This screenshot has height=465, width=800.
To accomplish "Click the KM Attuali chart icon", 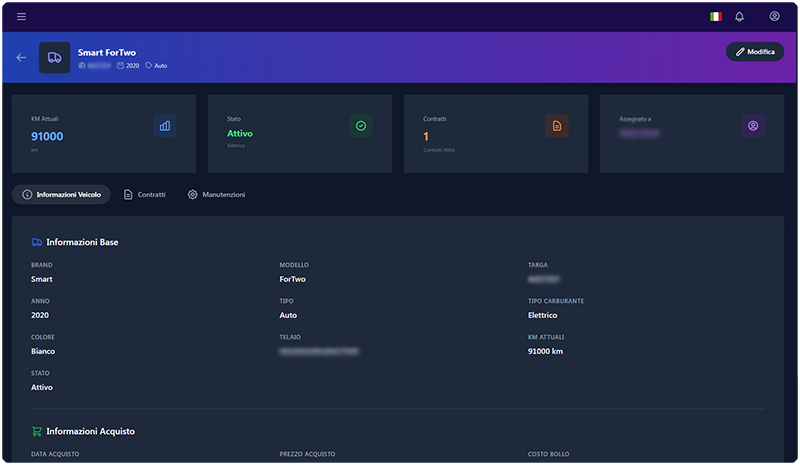I will coord(165,126).
